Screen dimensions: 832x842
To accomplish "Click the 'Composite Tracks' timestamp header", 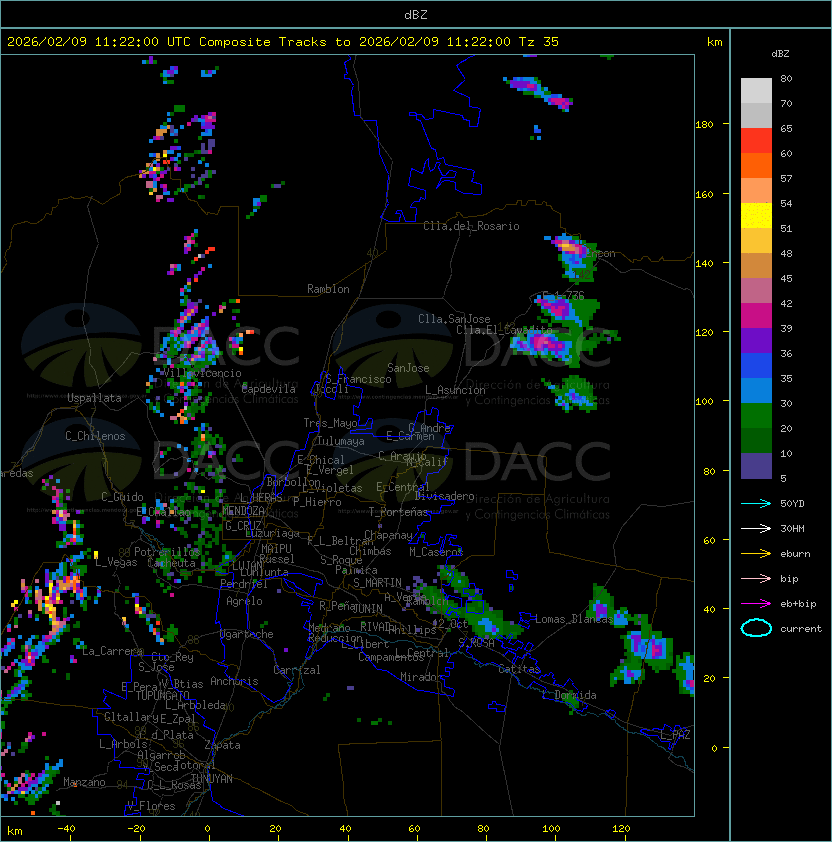I will (x=283, y=42).
